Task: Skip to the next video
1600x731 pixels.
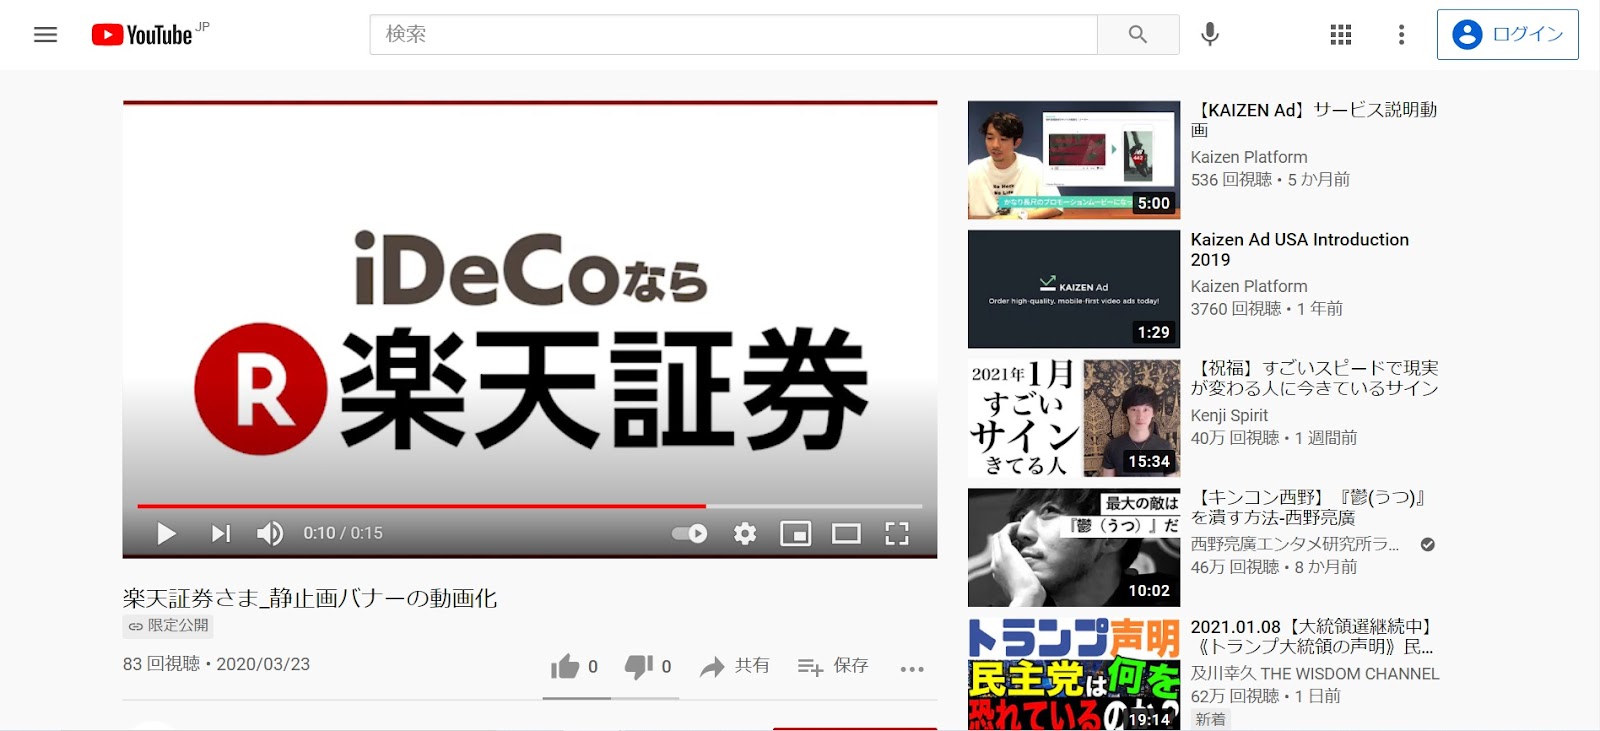Action: tap(221, 533)
